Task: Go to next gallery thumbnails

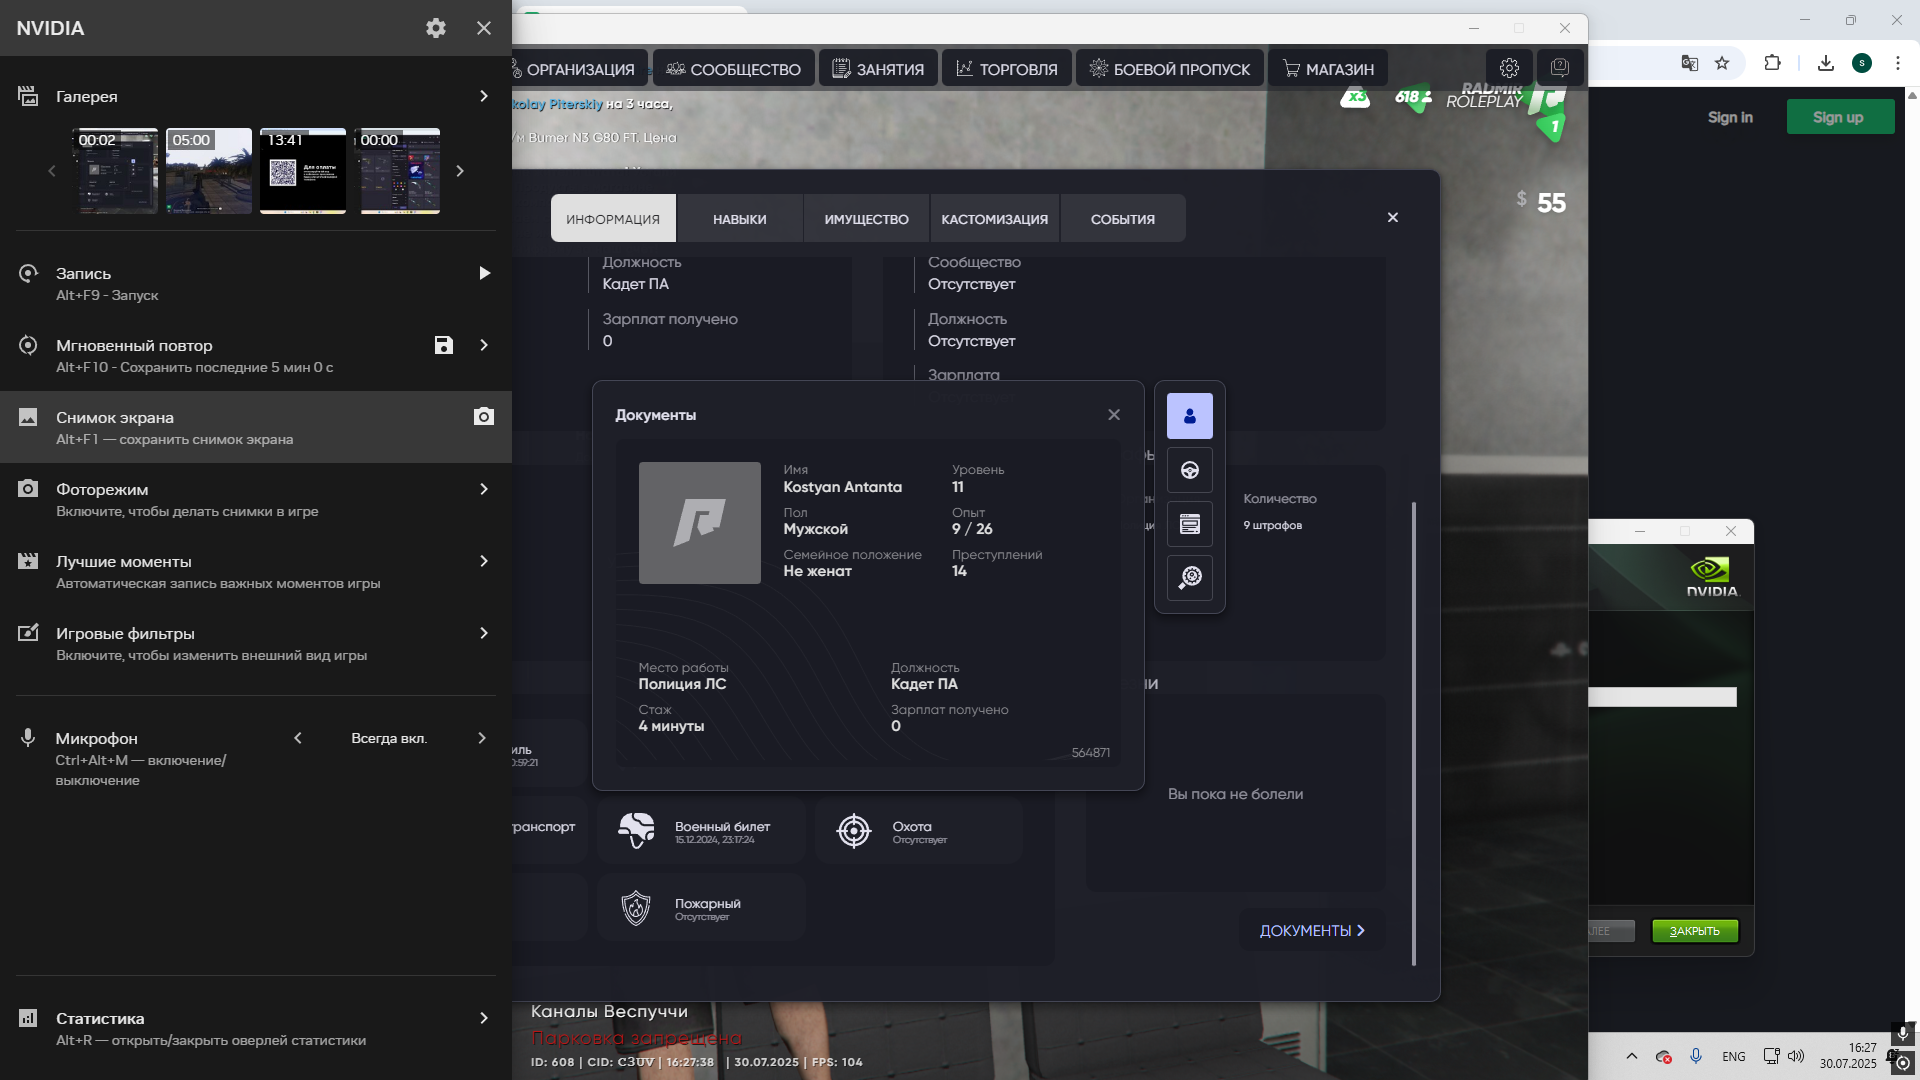Action: [460, 171]
